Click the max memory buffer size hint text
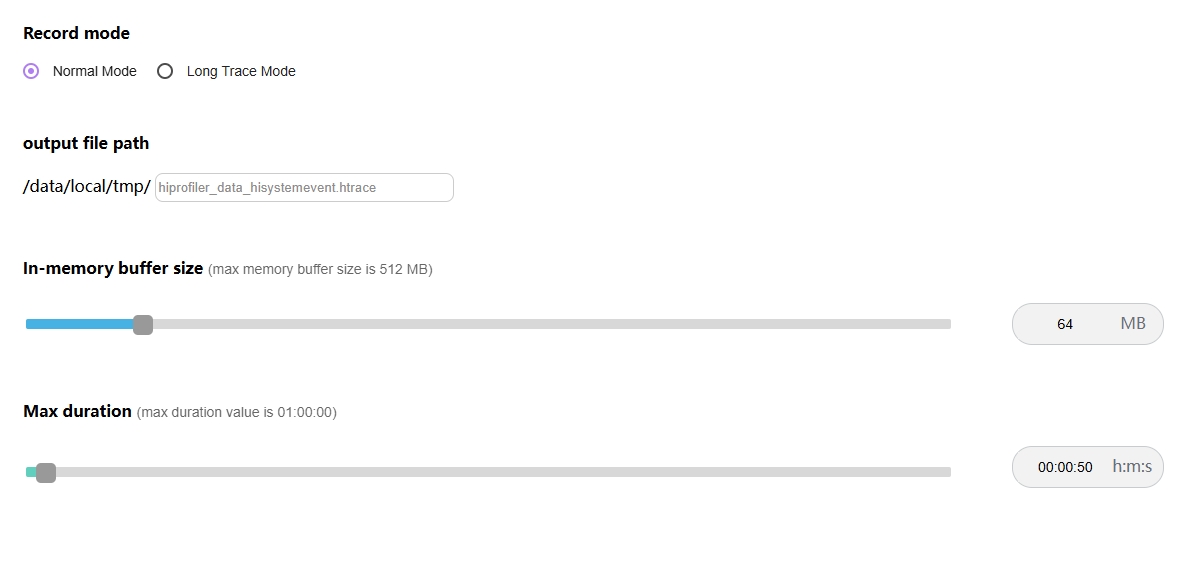This screenshot has height=566, width=1191. (320, 269)
